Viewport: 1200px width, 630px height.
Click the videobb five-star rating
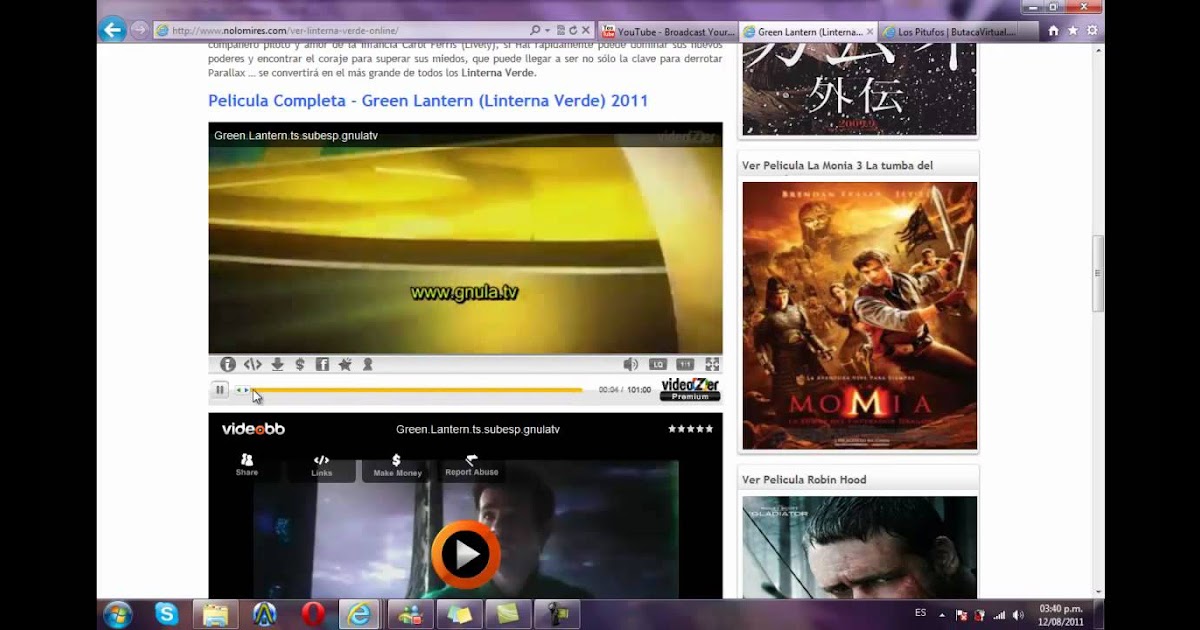[691, 429]
